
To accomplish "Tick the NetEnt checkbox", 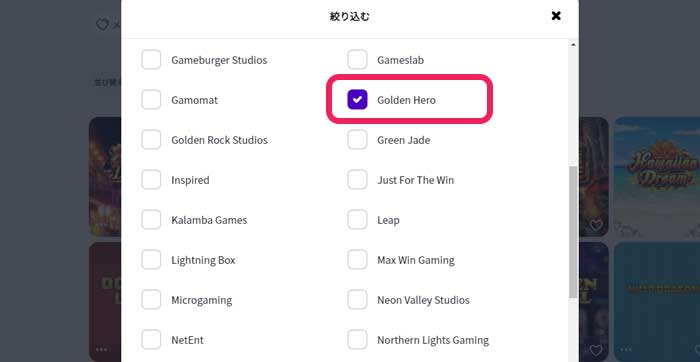I will point(151,340).
